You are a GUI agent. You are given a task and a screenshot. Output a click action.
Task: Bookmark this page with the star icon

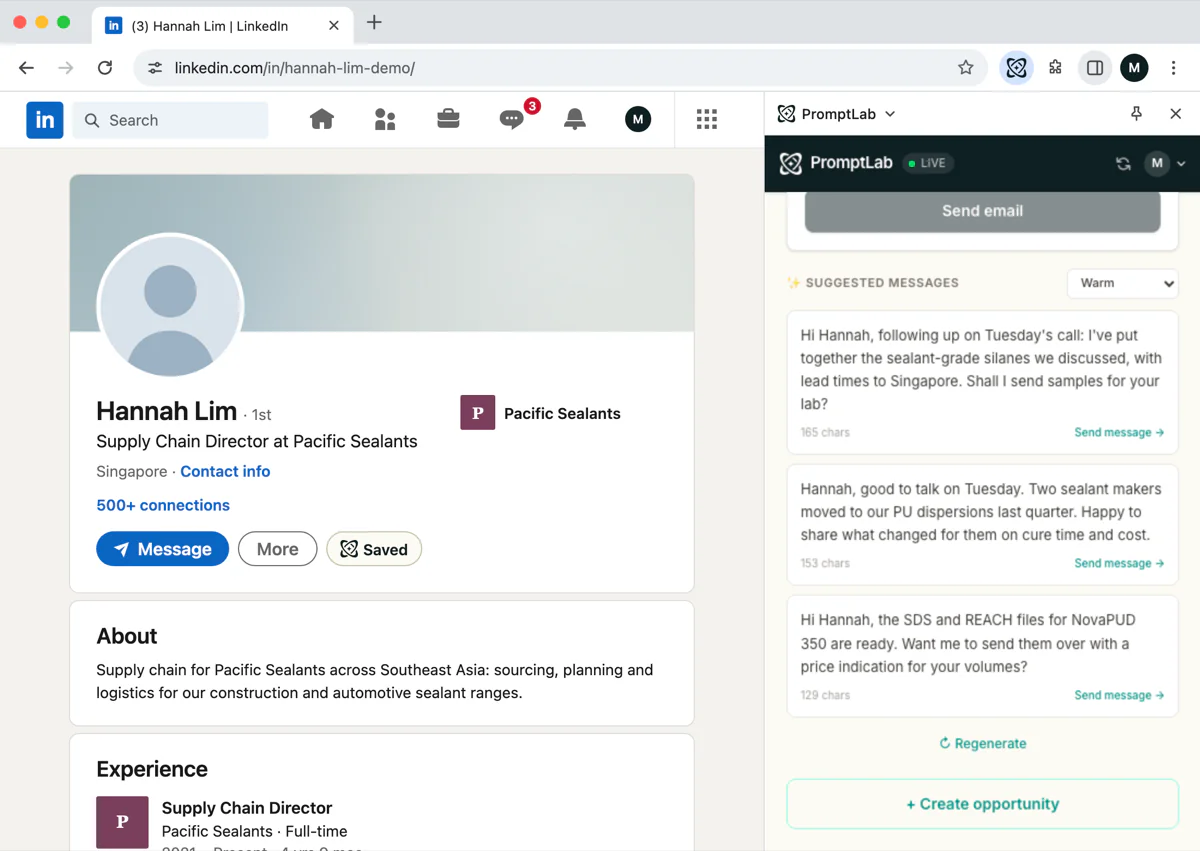[x=965, y=68]
